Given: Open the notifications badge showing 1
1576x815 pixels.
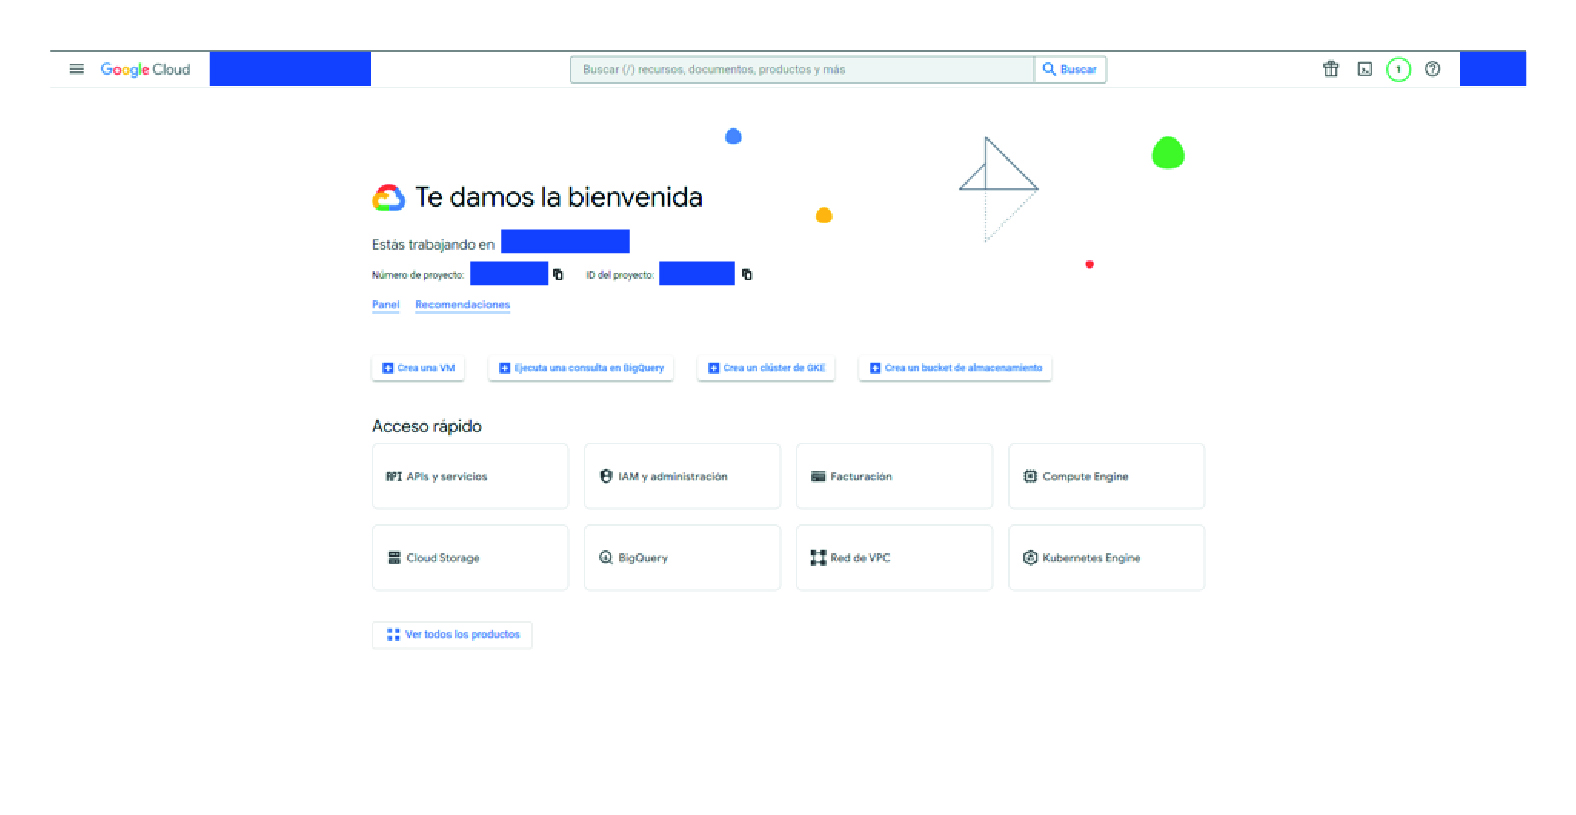Looking at the screenshot, I should tap(1398, 69).
